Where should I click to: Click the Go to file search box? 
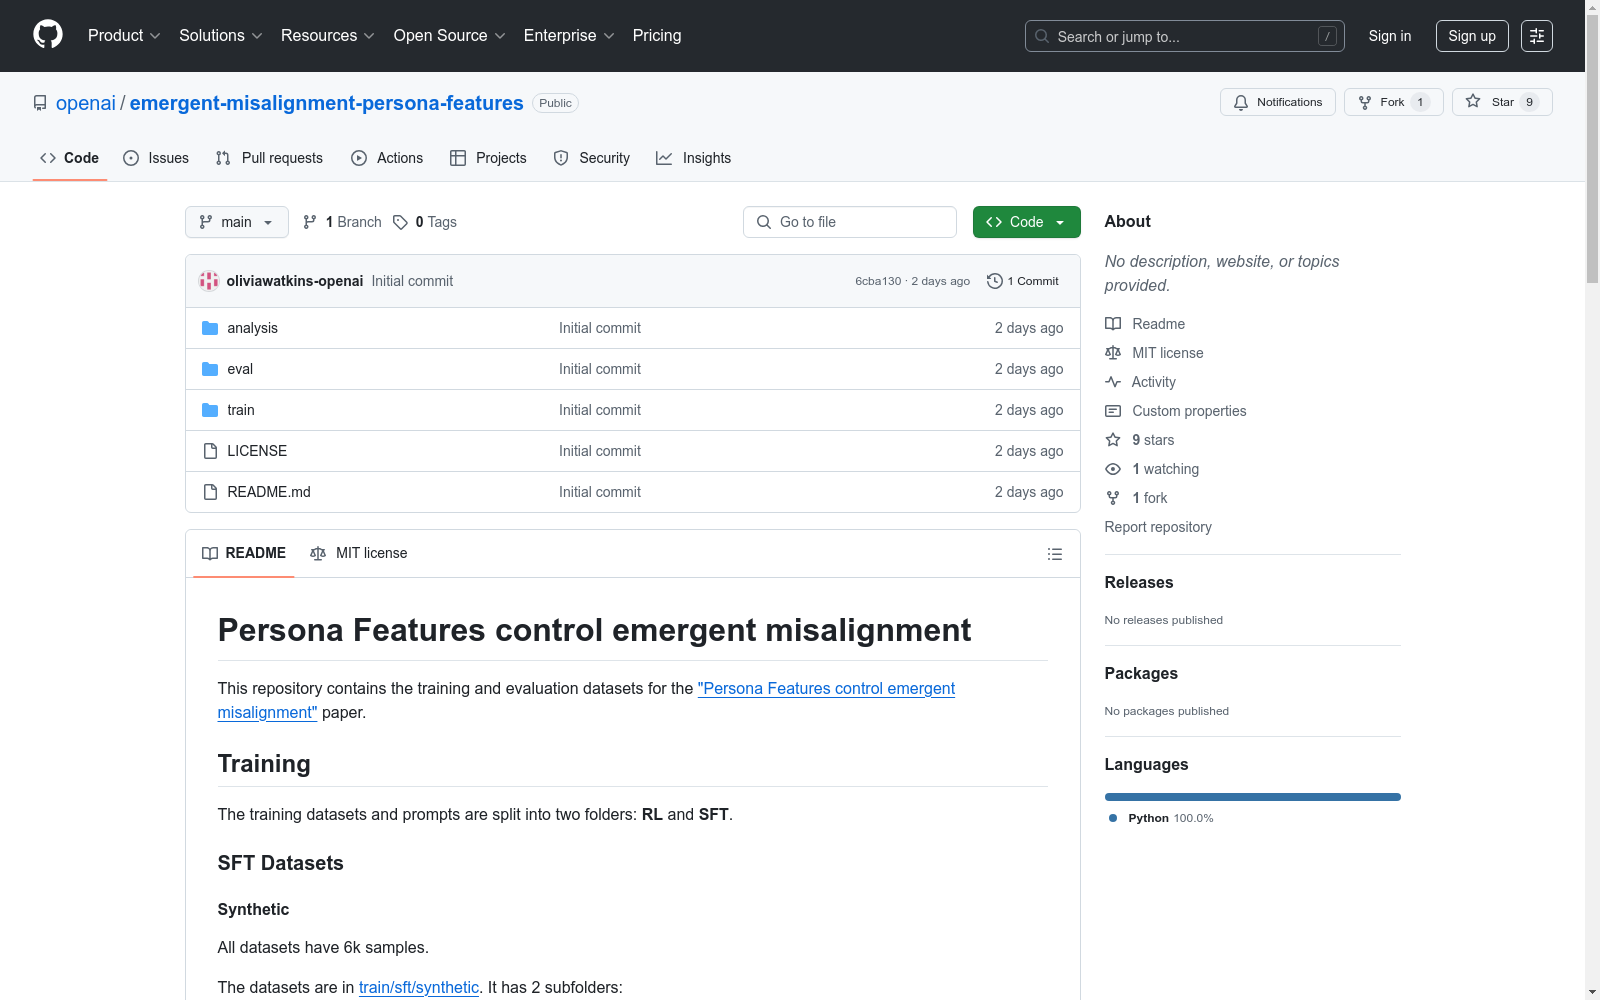tap(850, 222)
